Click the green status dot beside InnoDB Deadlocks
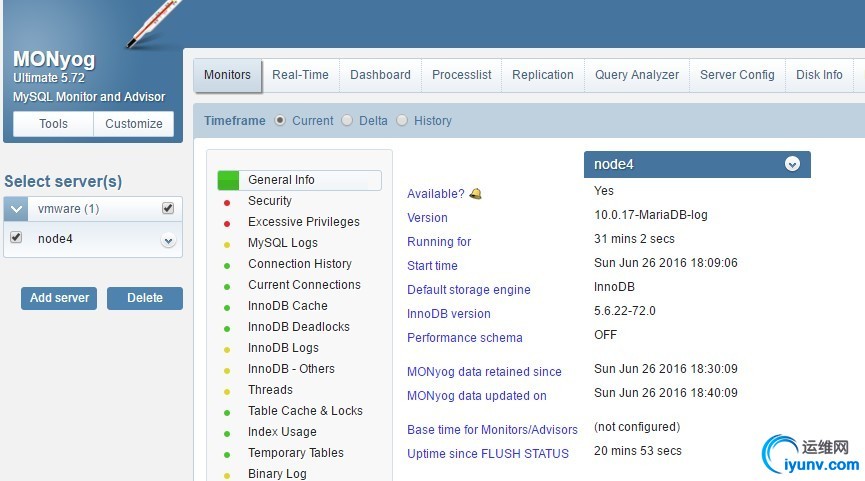The width and height of the screenshot is (865, 481). pos(227,328)
